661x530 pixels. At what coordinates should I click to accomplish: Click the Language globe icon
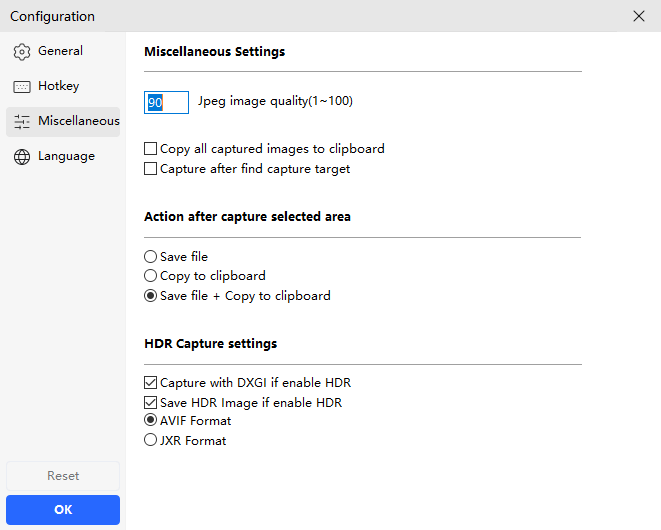point(22,157)
